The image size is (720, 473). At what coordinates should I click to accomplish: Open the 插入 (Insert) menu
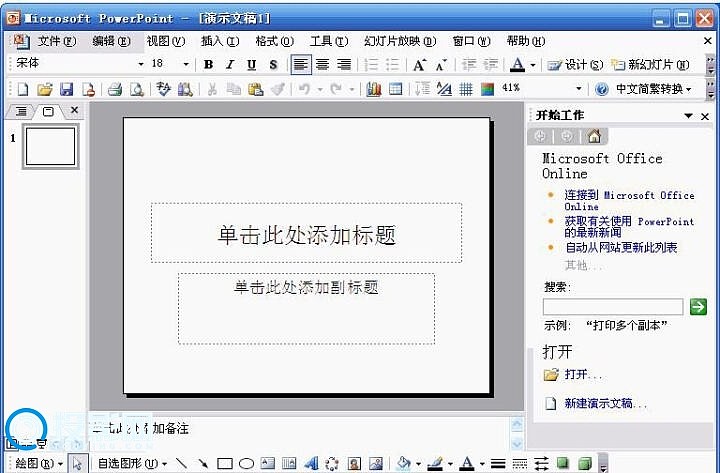pos(219,41)
